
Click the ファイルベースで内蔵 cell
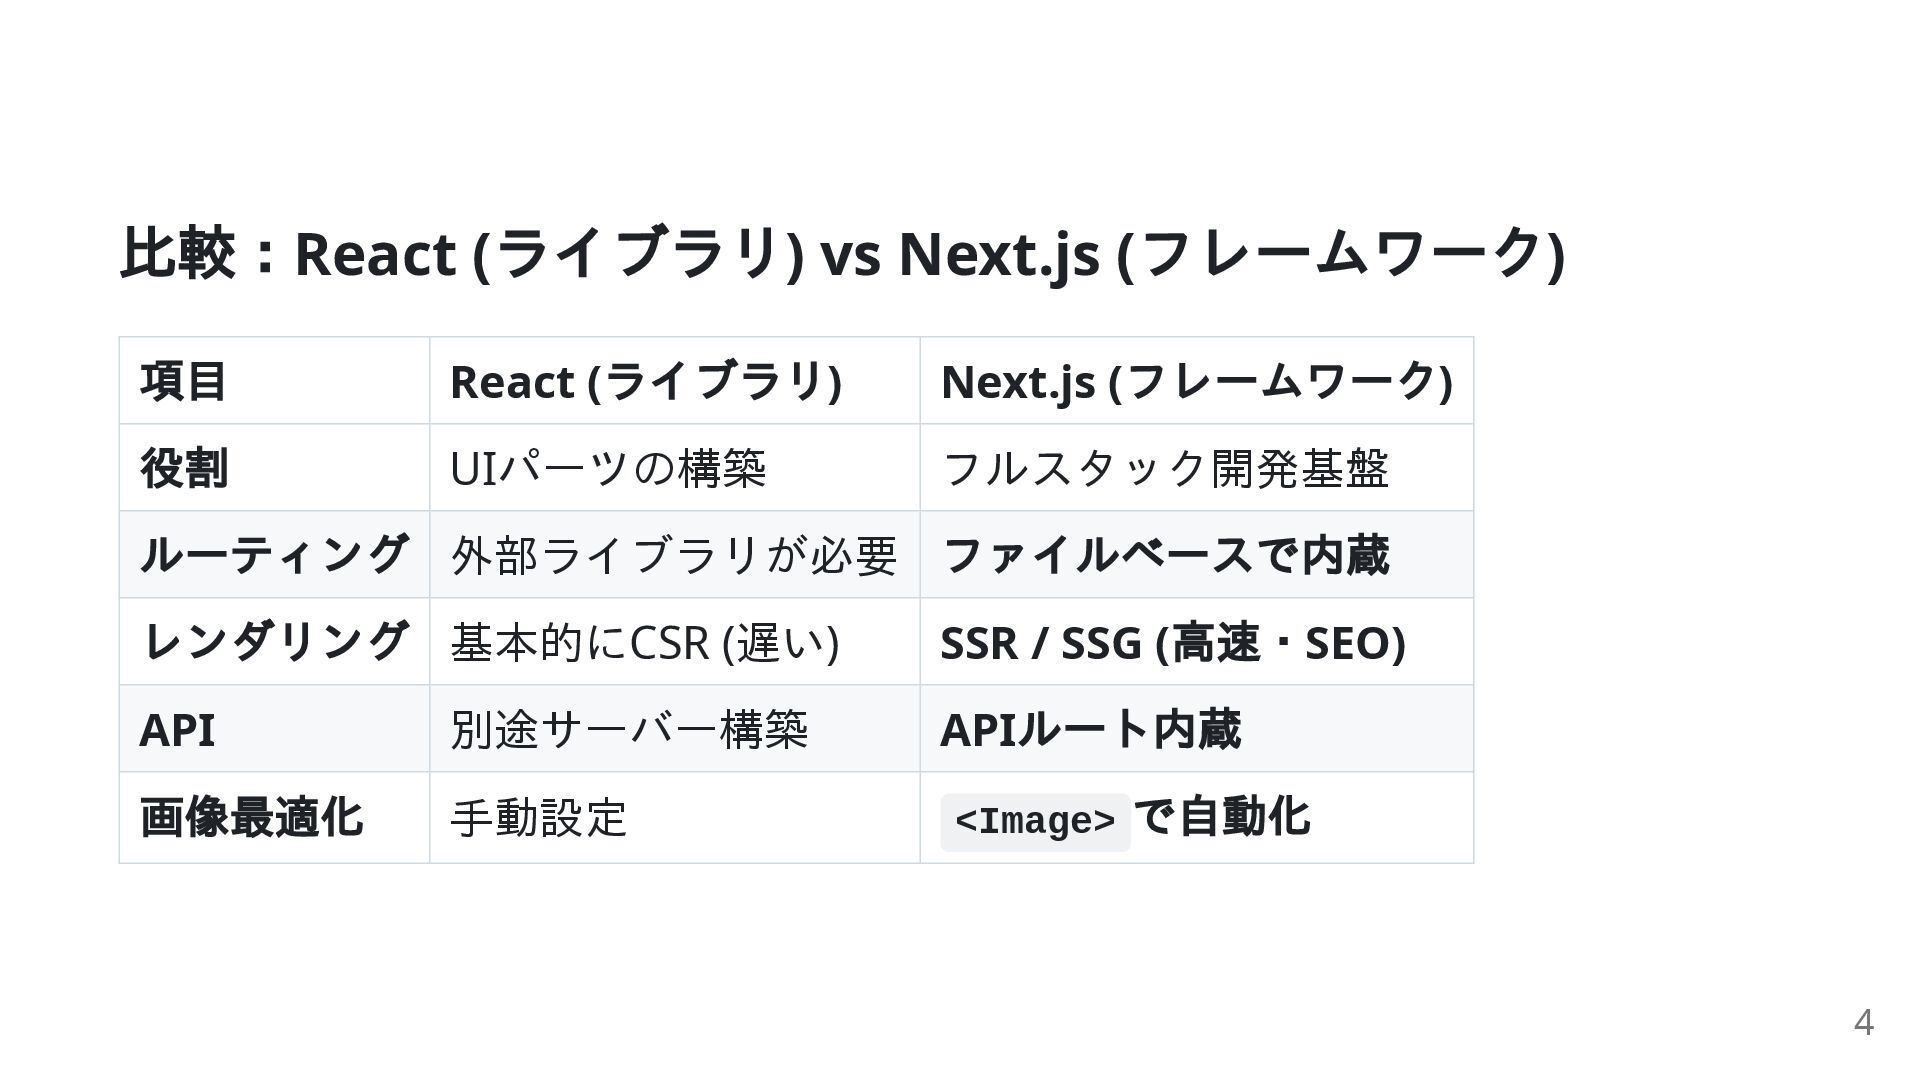pyautogui.click(x=1165, y=555)
